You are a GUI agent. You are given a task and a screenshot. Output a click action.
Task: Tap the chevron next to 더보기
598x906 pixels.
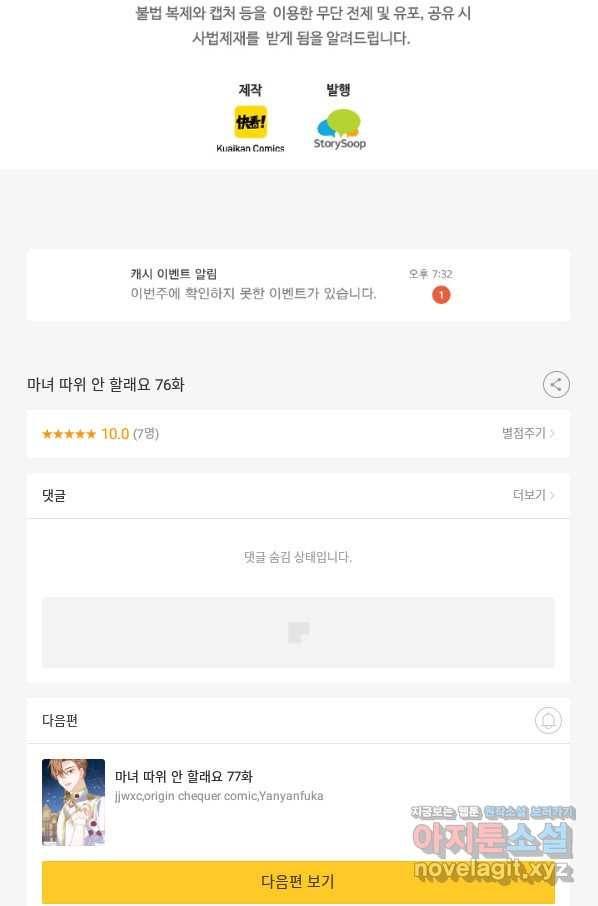tap(552, 495)
